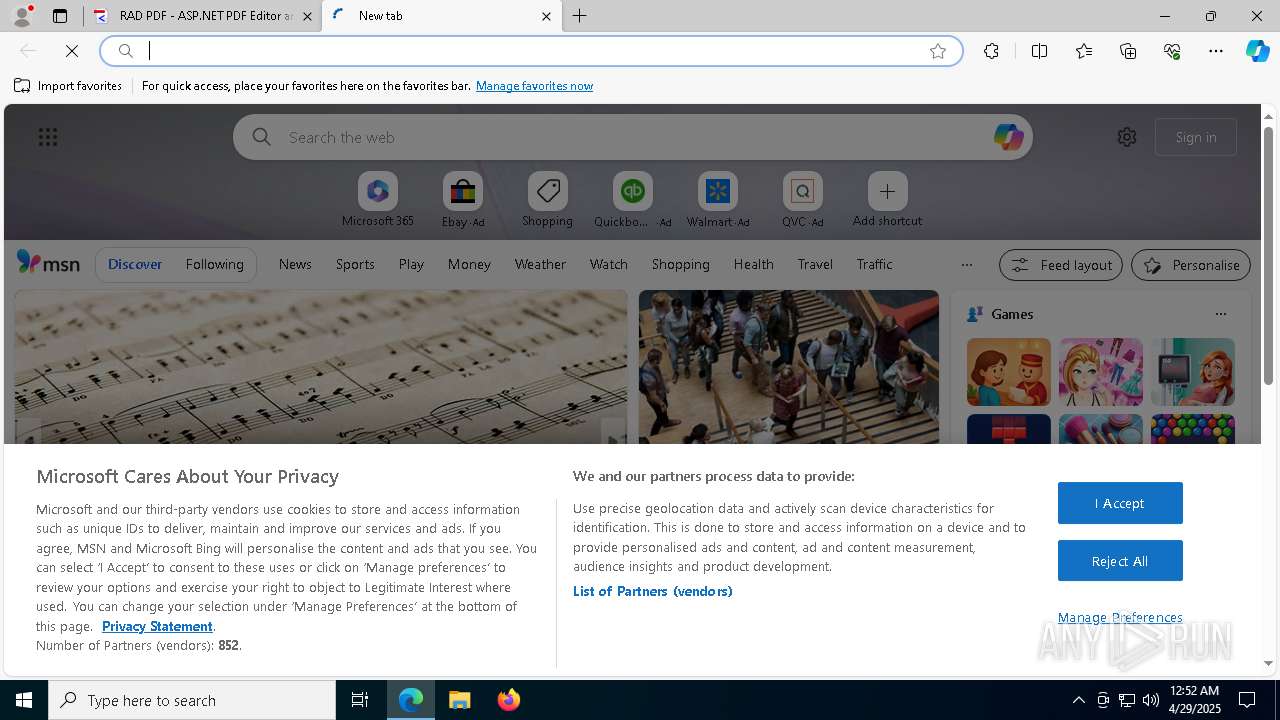This screenshot has width=1280, height=720.
Task: Open the Traffic category
Action: click(x=875, y=264)
